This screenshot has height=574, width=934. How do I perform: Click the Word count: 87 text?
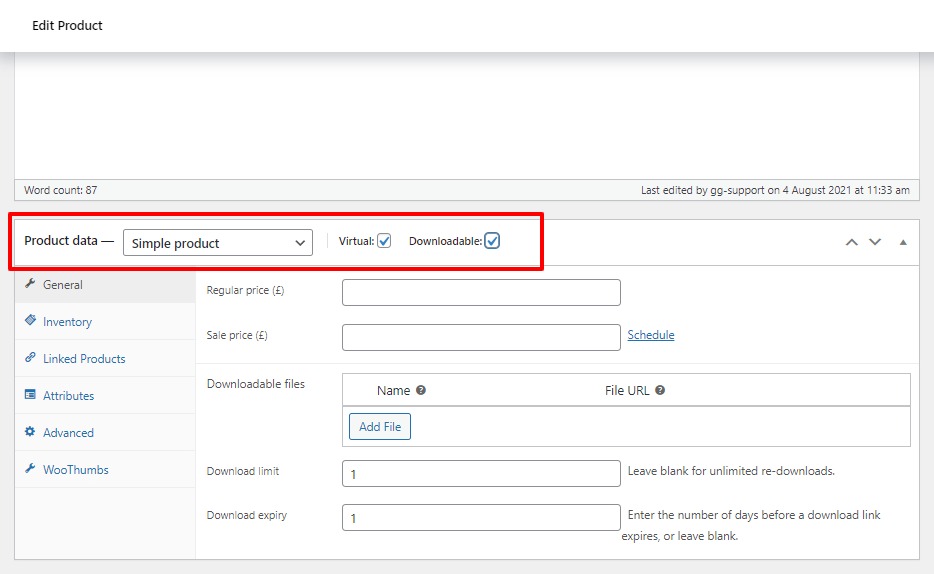tap(60, 190)
